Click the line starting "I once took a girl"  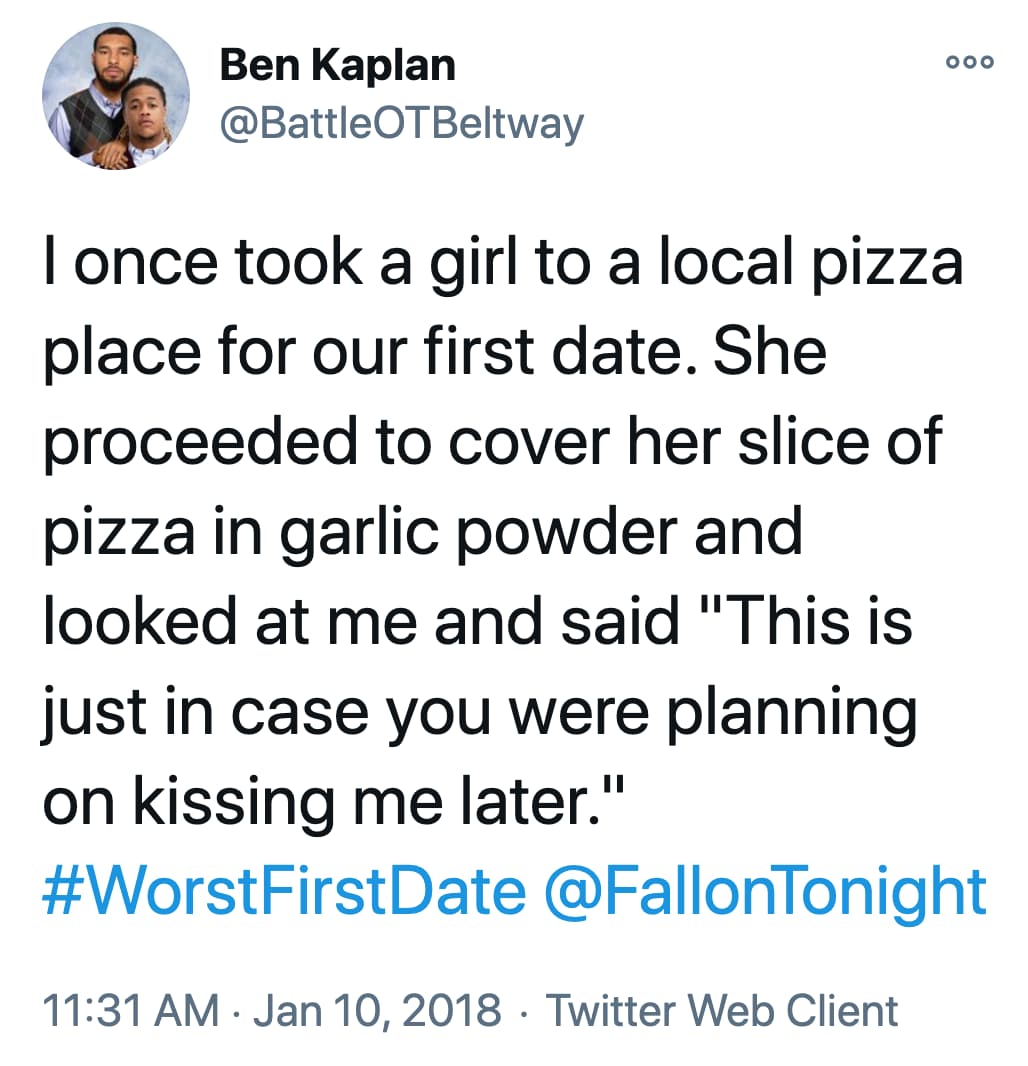(502, 264)
